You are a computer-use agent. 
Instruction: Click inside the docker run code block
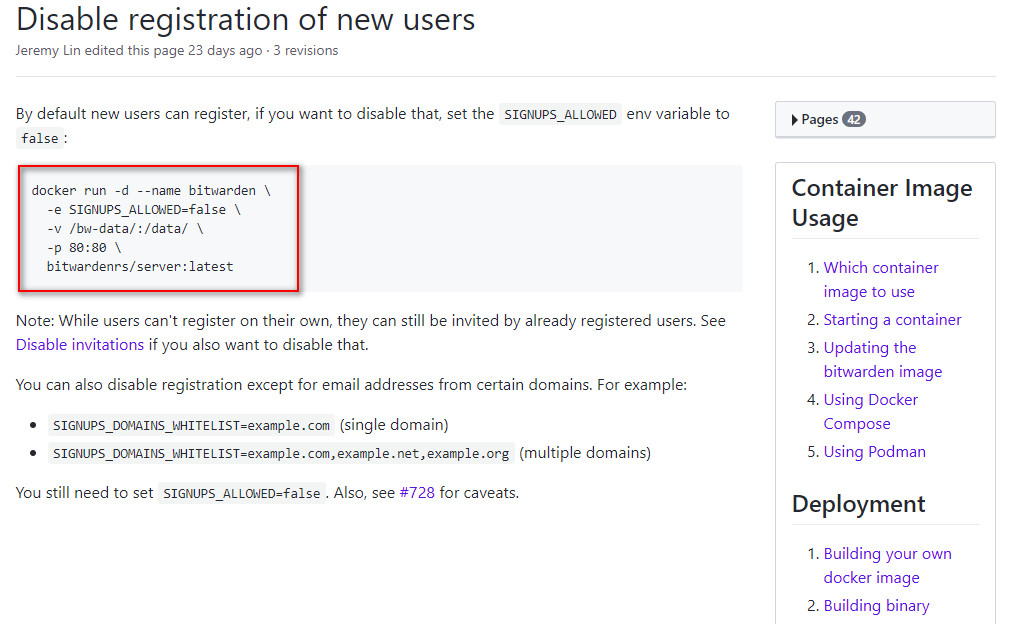[159, 229]
